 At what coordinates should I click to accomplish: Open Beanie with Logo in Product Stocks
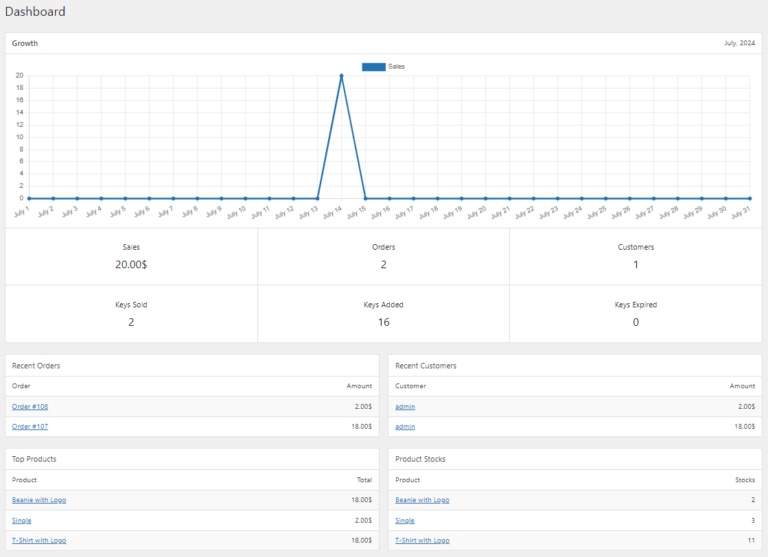click(422, 500)
